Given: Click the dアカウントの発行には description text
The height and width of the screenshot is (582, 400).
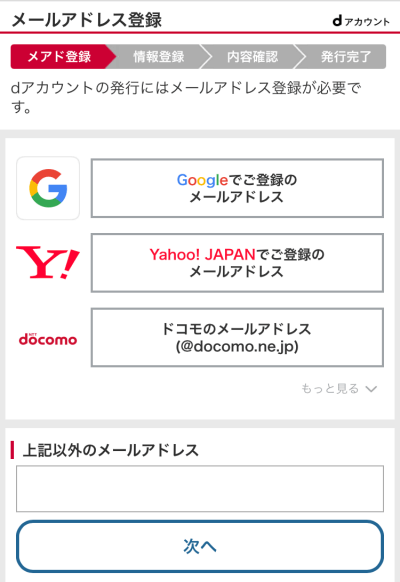Looking at the screenshot, I should pos(186,97).
